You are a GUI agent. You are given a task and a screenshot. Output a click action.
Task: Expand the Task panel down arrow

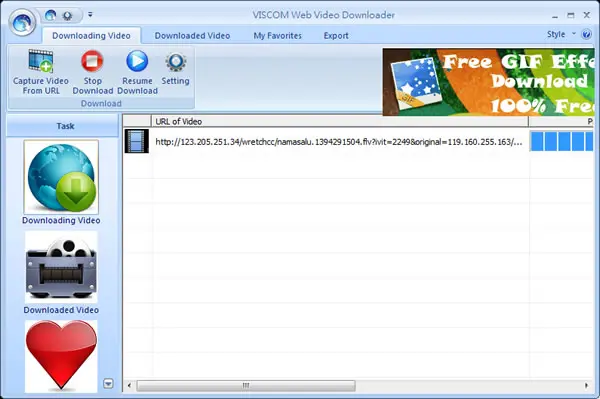(x=108, y=383)
